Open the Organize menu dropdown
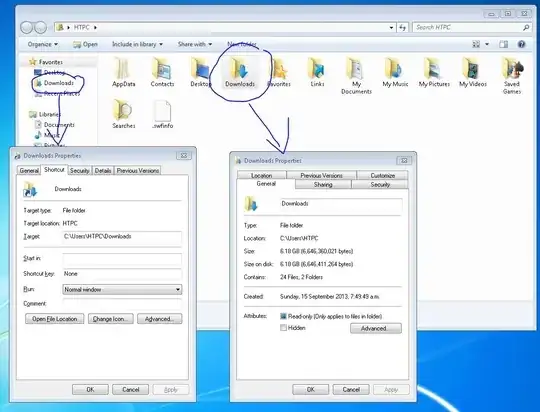540x412 pixels. click(x=43, y=44)
